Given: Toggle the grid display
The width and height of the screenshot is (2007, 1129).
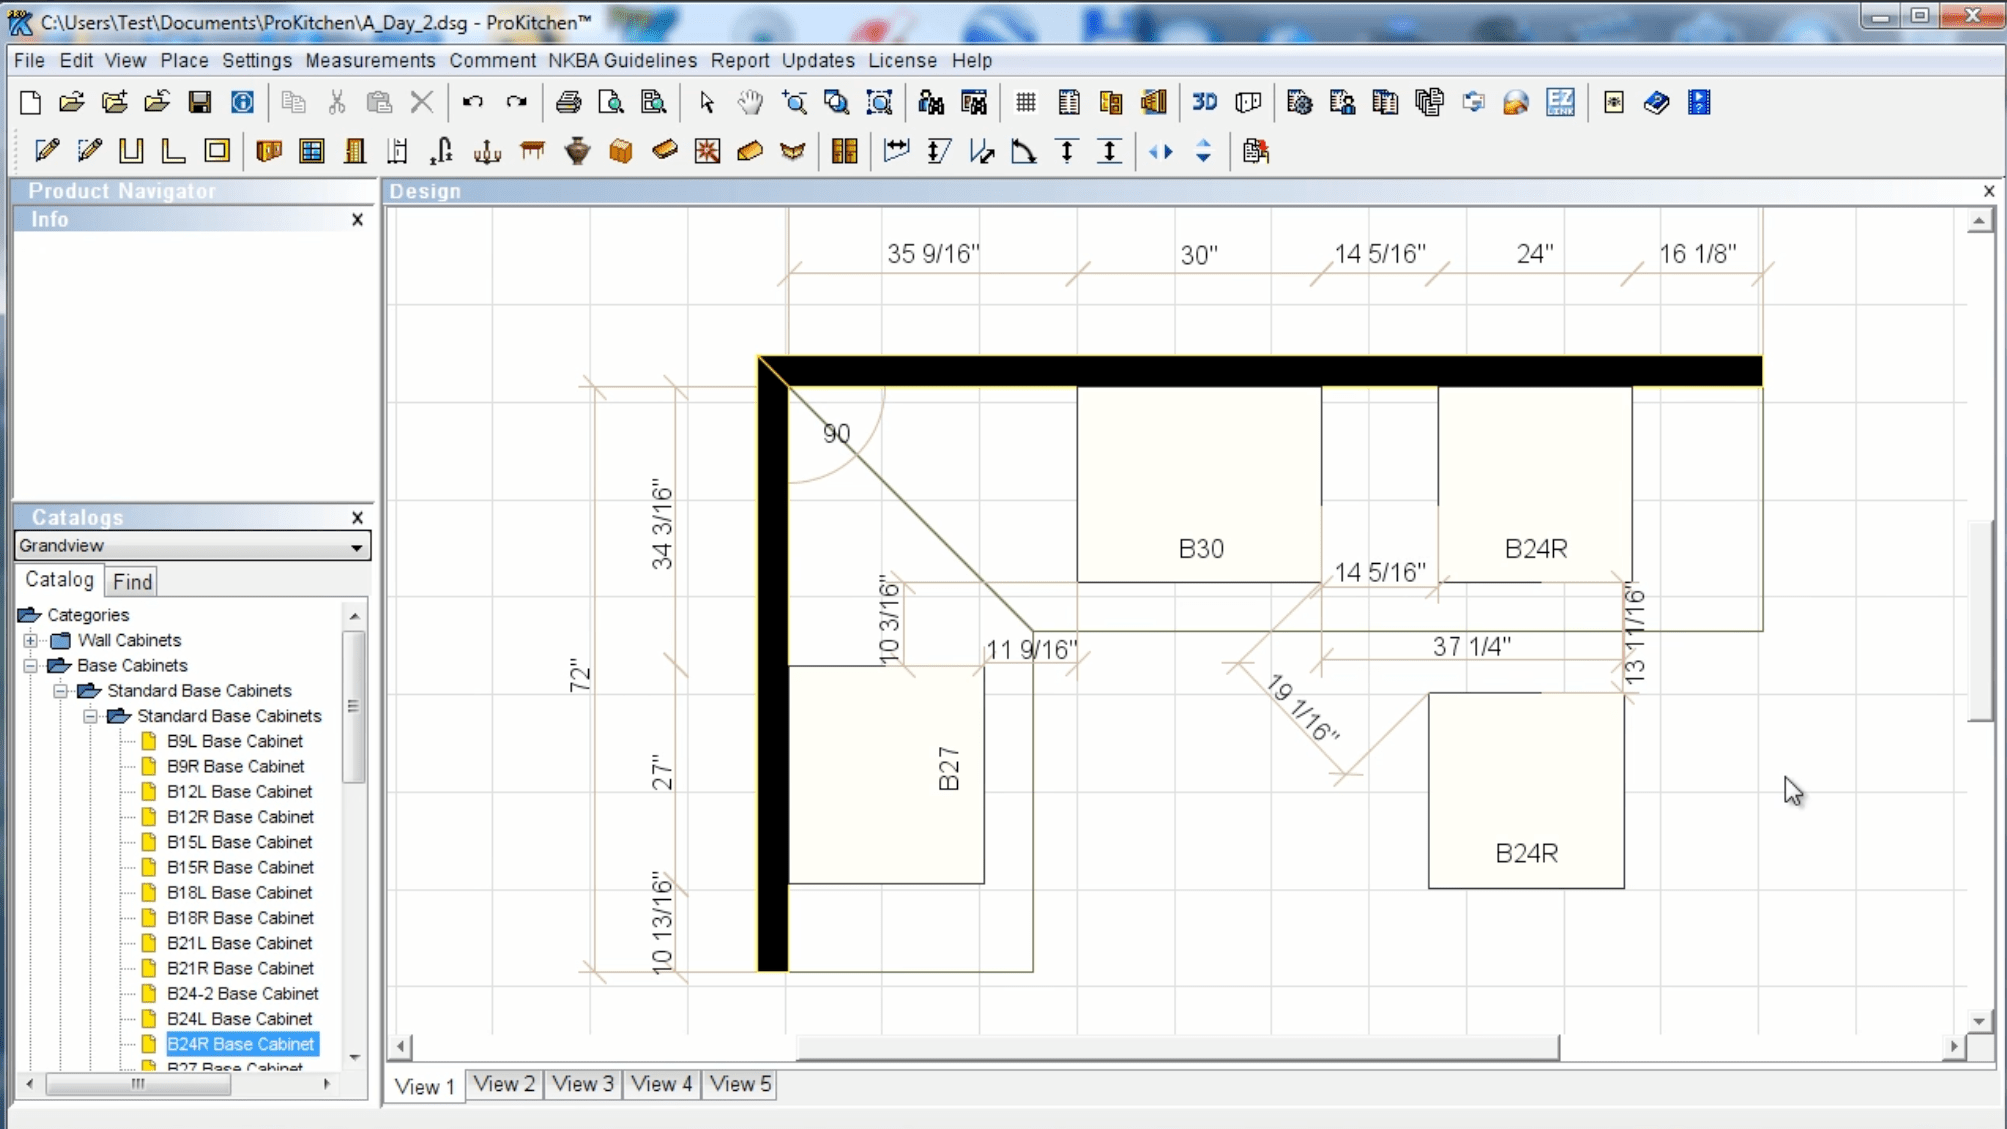Looking at the screenshot, I should [x=1024, y=102].
